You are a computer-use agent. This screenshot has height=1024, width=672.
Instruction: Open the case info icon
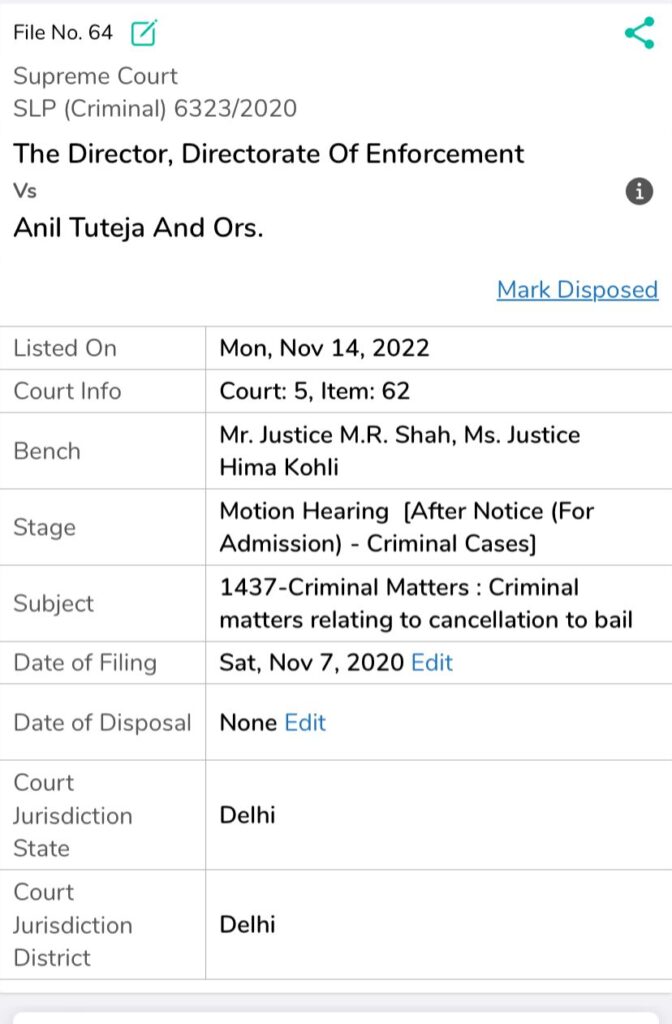coord(639,191)
